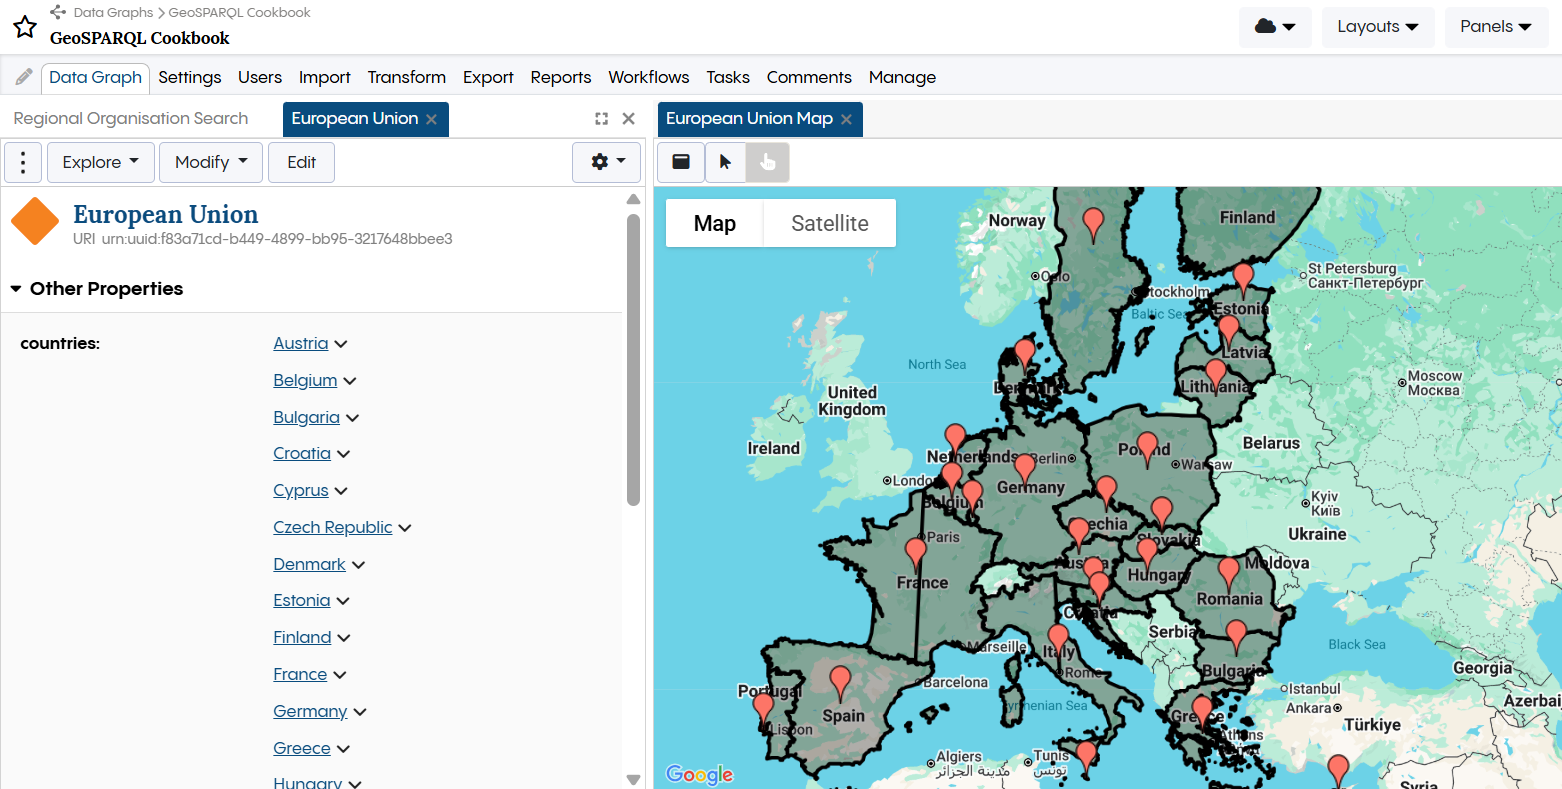Screen dimensions: 1562x789
Task: Select the European Union Map tab
Action: [x=750, y=118]
